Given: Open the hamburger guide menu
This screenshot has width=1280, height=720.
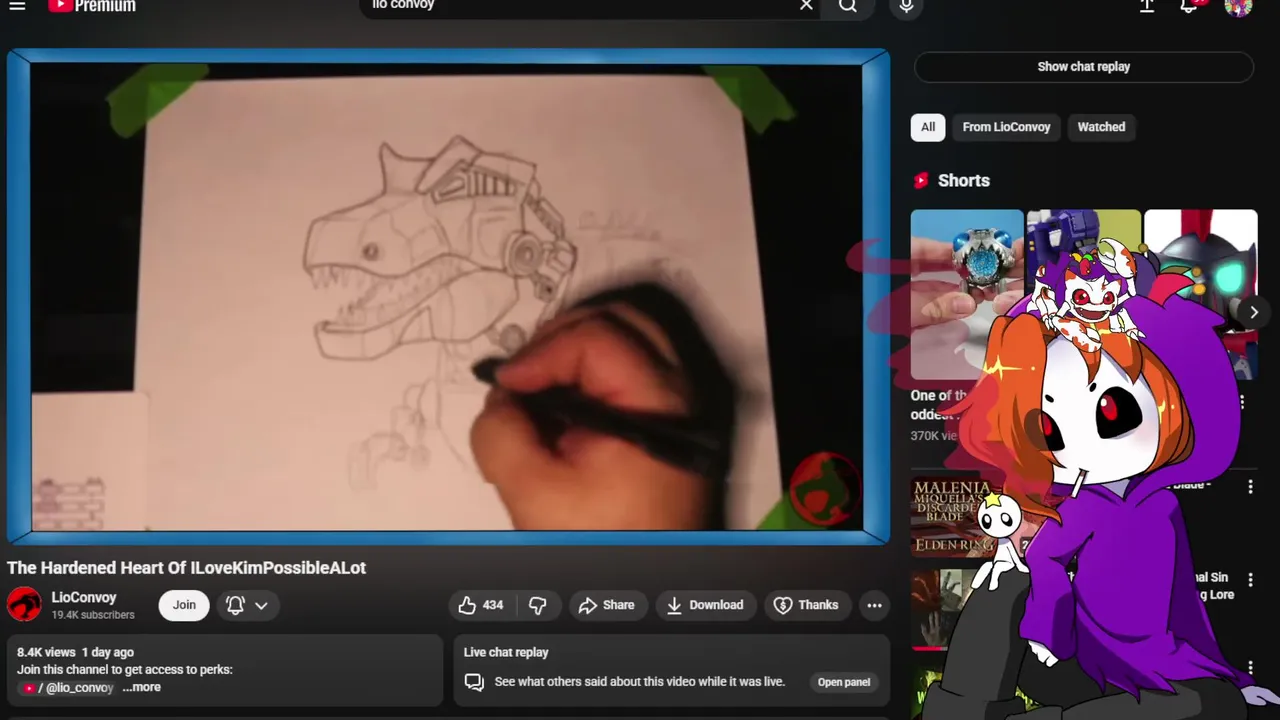Looking at the screenshot, I should 17,6.
